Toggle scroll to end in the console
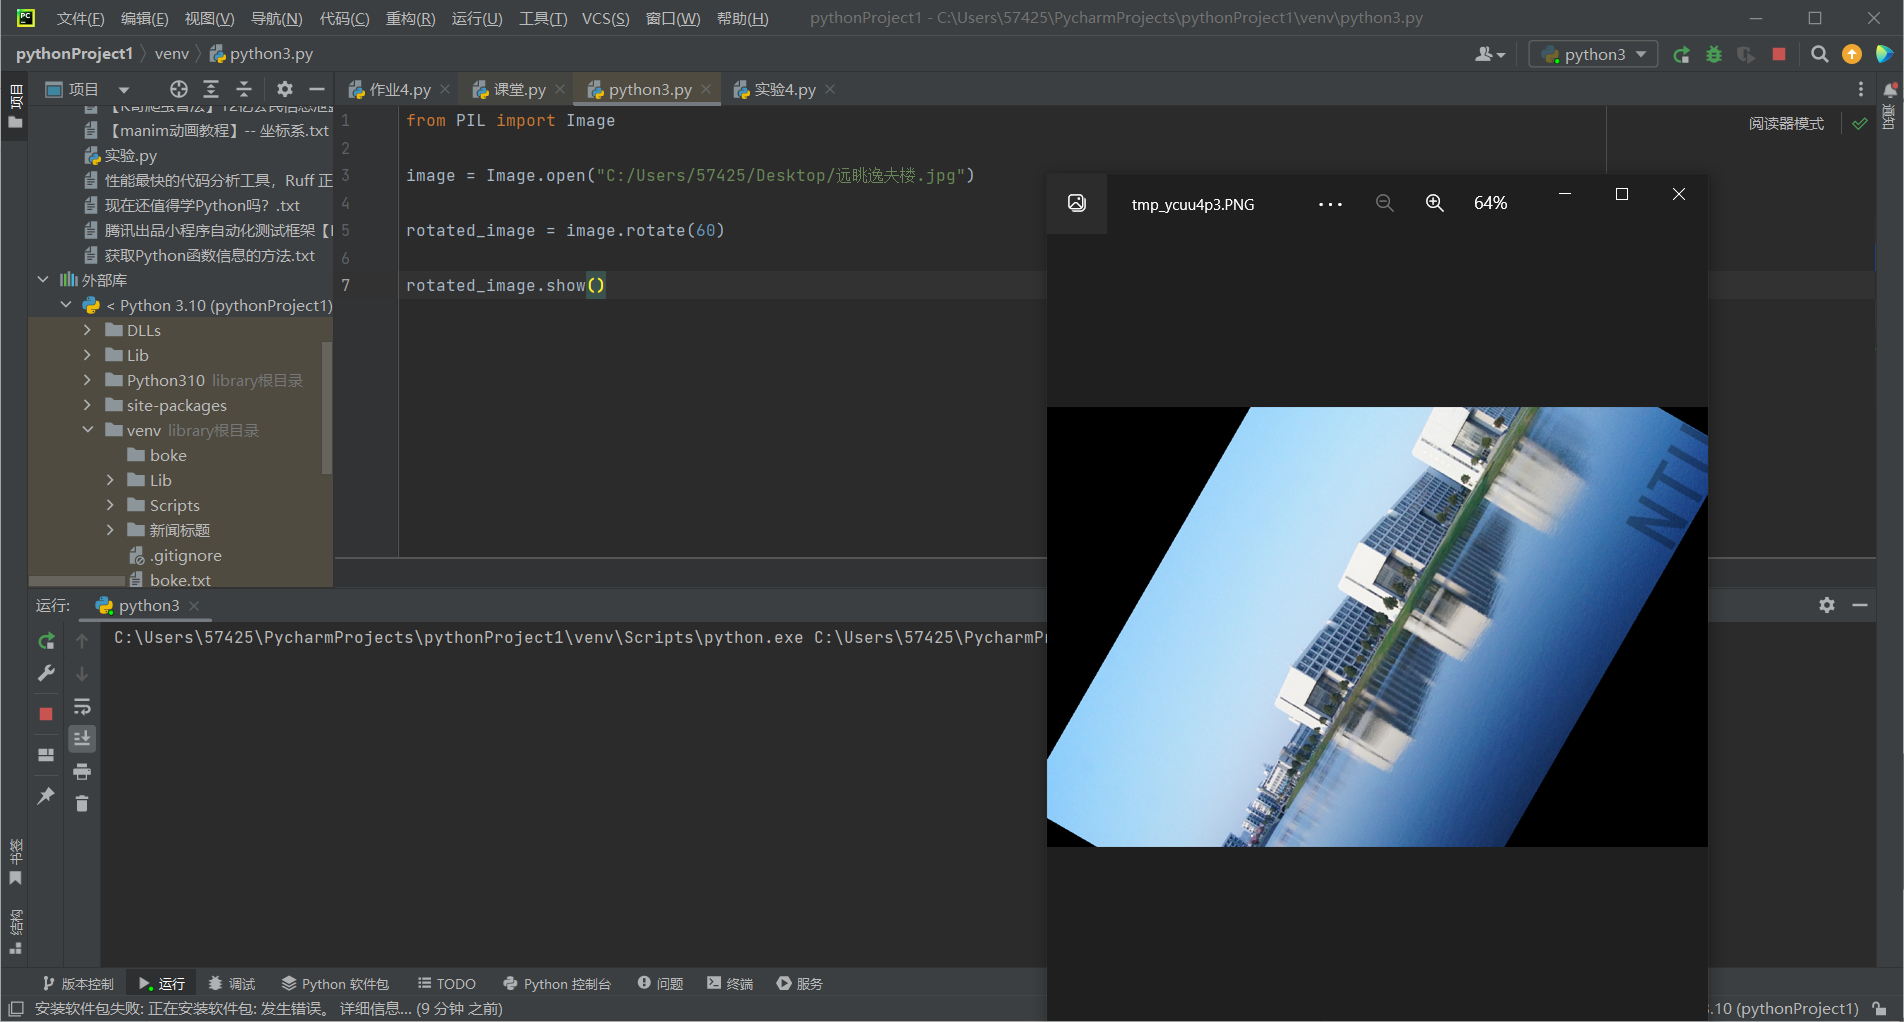The width and height of the screenshot is (1904, 1022). (x=82, y=739)
